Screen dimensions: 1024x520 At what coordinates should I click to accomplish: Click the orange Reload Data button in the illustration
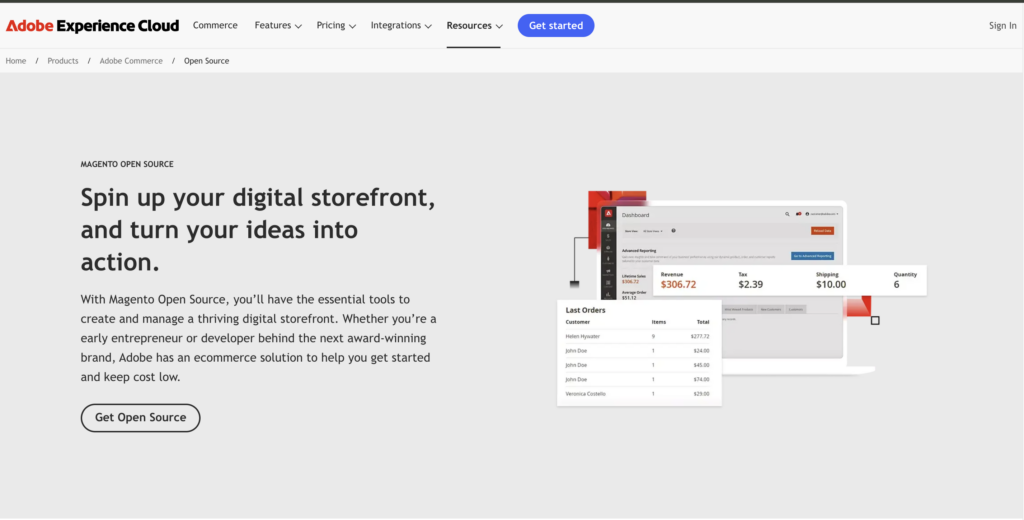click(x=822, y=231)
